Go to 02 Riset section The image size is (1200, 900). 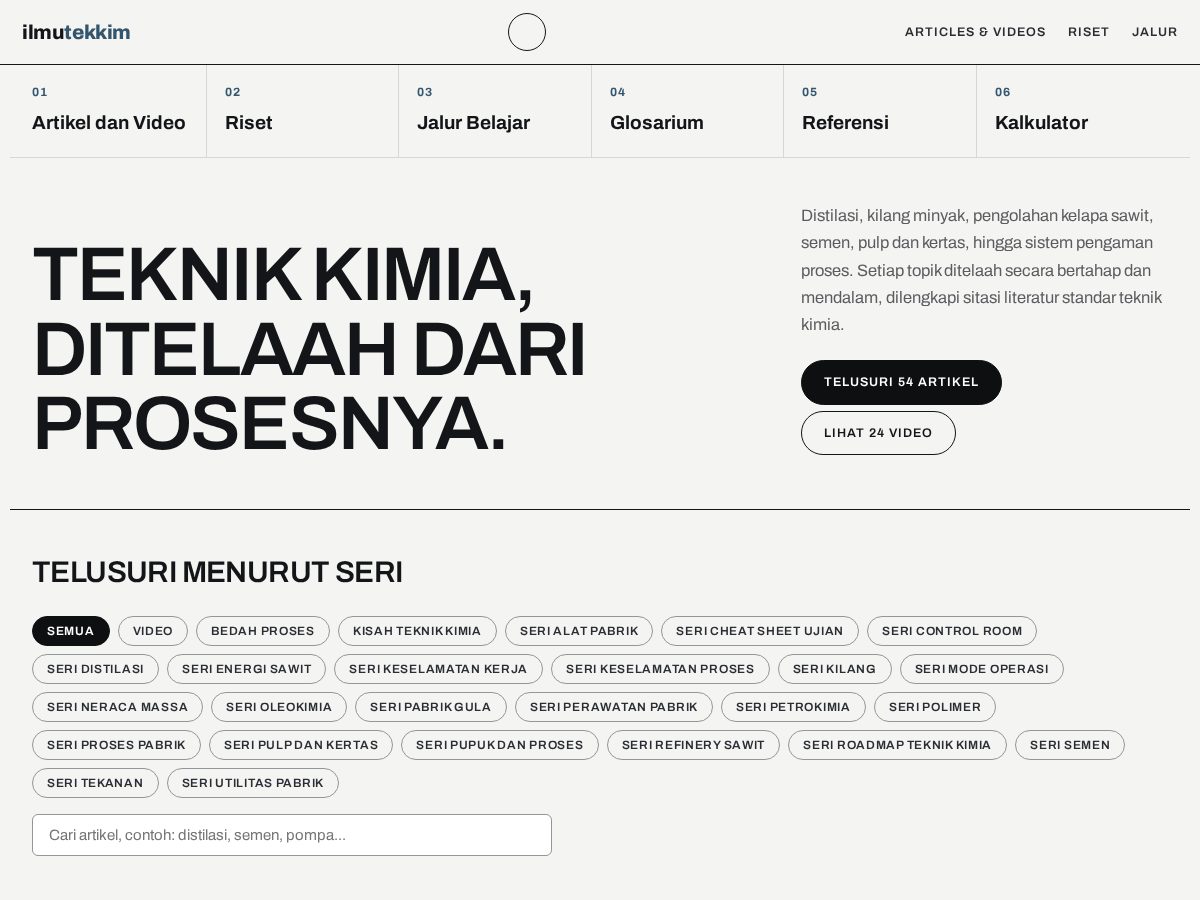click(303, 111)
